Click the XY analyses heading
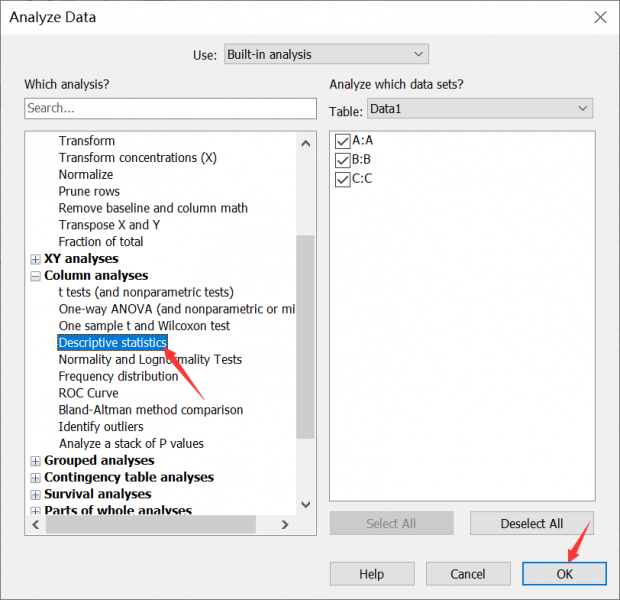620x600 pixels. coord(81,259)
